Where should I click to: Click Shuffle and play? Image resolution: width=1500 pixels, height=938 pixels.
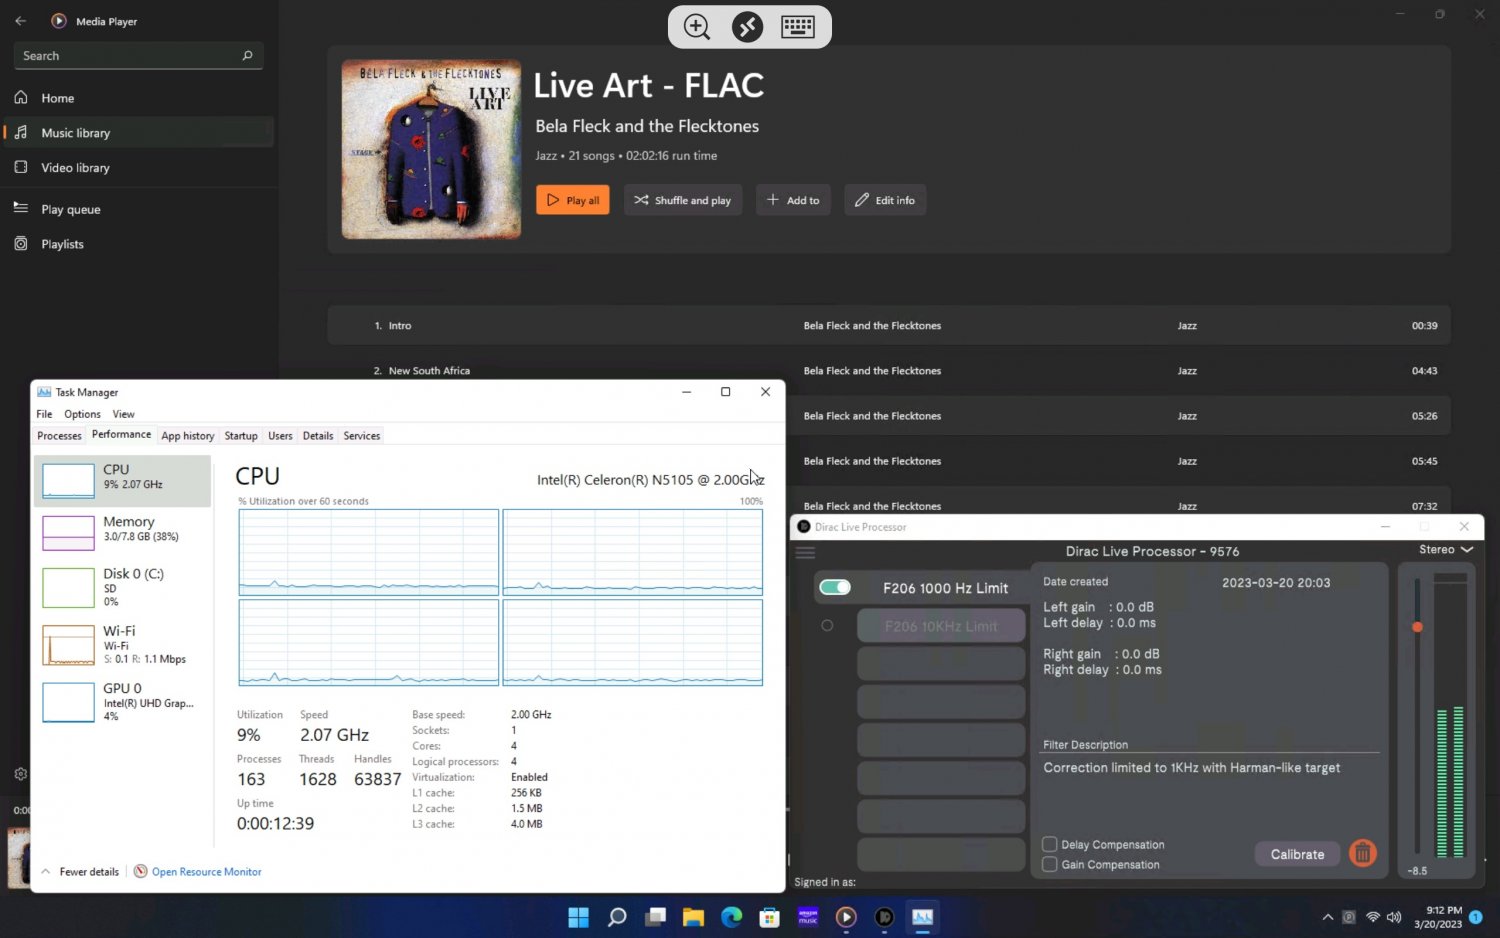[683, 200]
